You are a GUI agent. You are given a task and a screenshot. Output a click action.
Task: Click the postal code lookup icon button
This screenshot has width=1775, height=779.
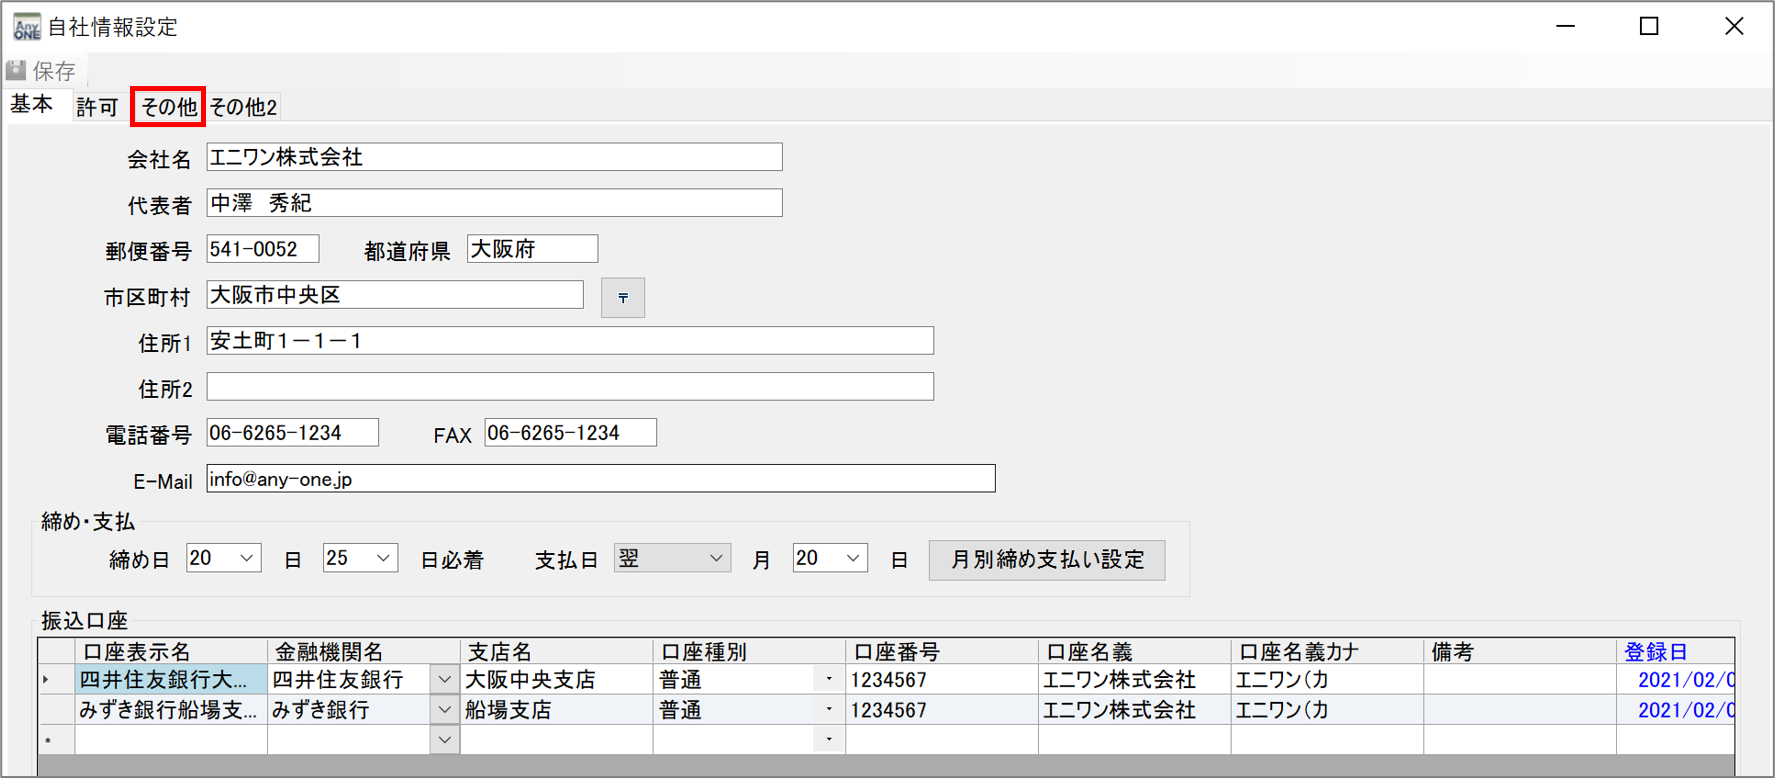(x=622, y=298)
